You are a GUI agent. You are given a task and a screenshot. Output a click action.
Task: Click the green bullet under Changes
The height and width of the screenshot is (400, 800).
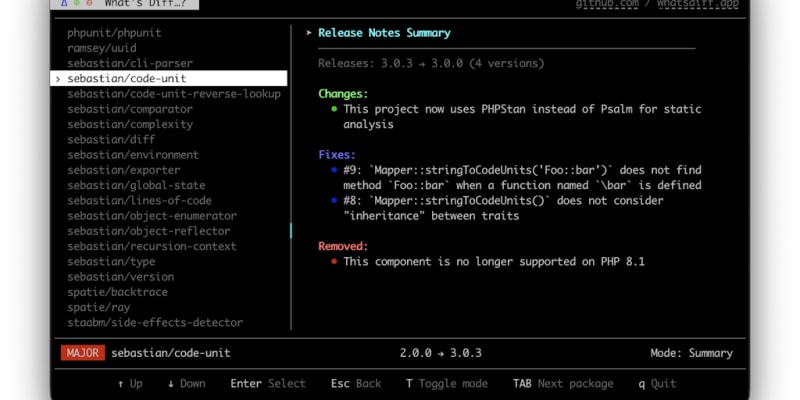pos(333,109)
